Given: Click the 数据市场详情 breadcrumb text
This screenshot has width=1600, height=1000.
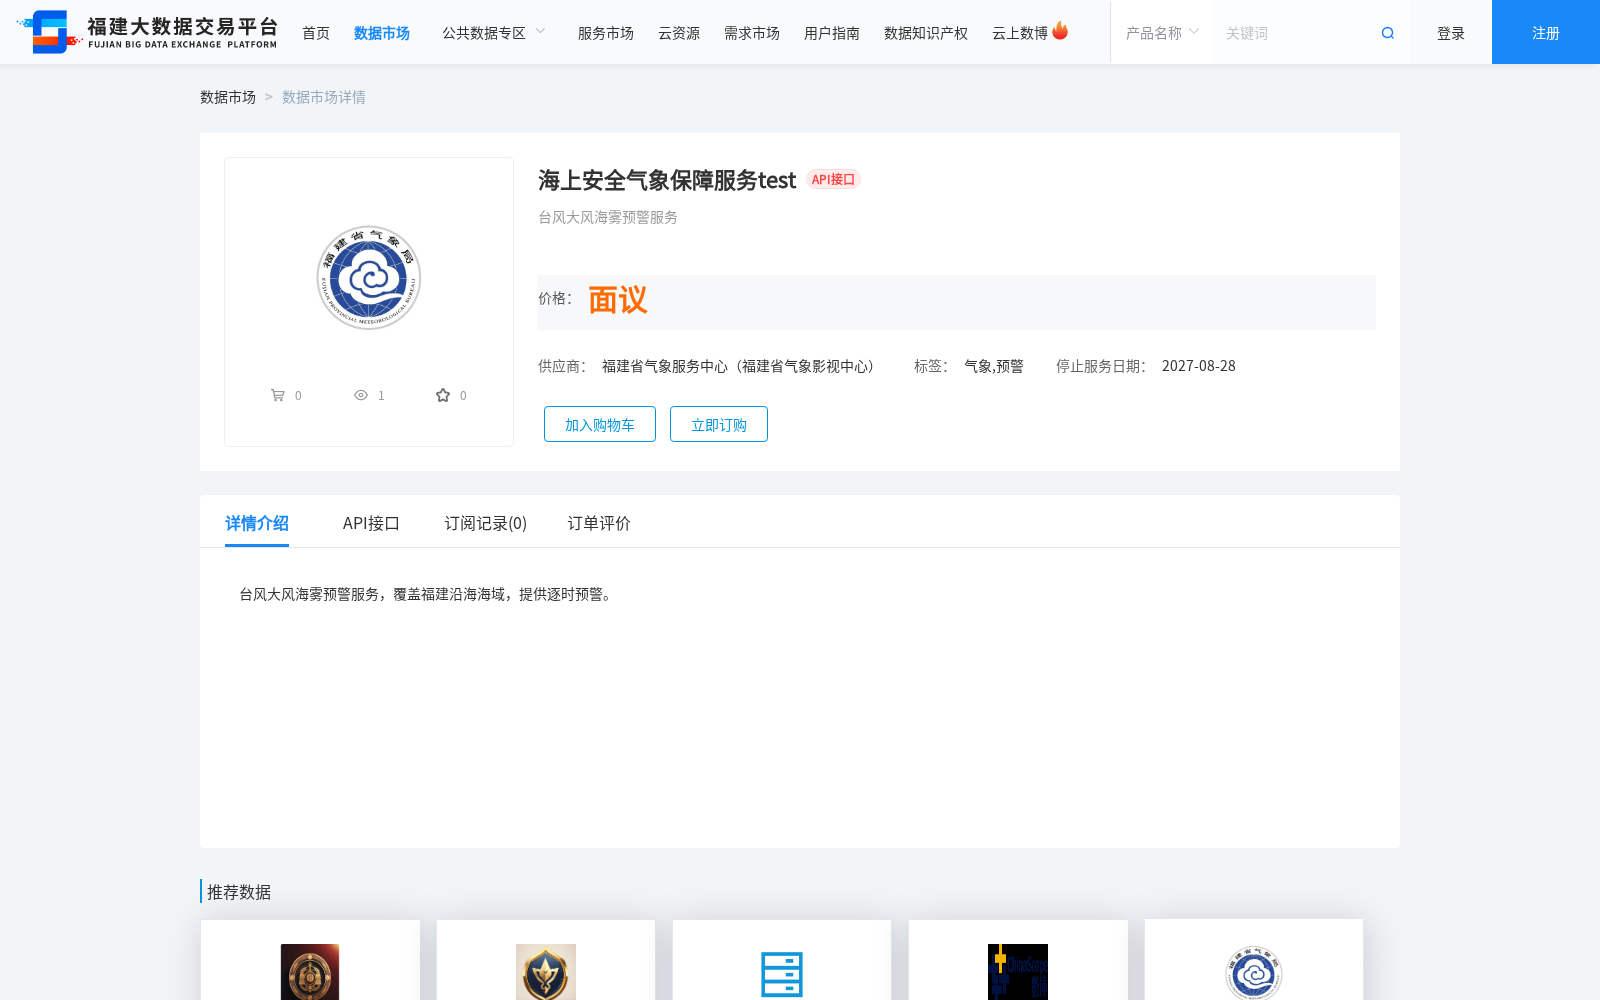Looking at the screenshot, I should click(x=324, y=97).
